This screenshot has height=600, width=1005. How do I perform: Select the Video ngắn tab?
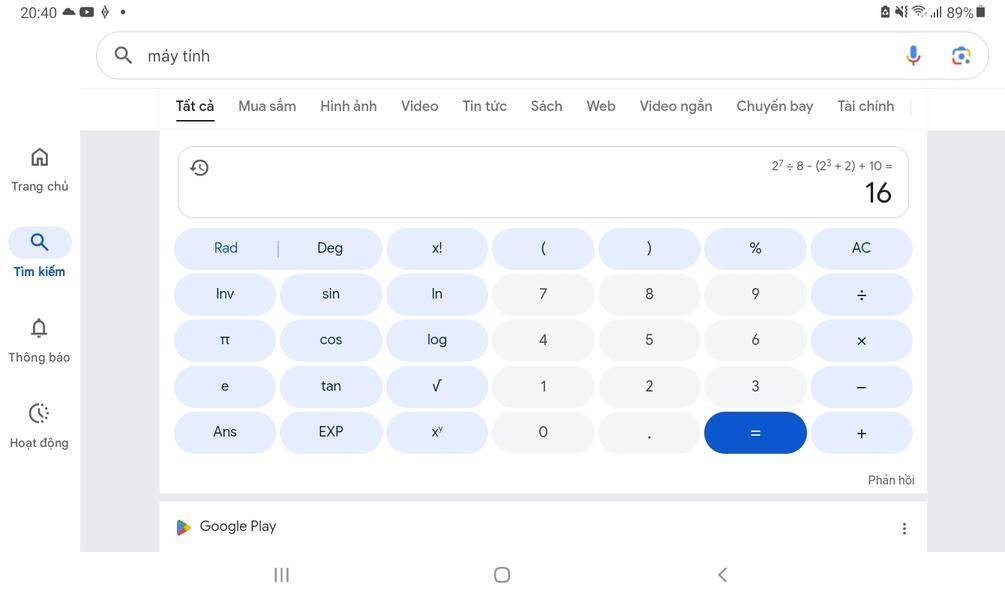point(676,106)
